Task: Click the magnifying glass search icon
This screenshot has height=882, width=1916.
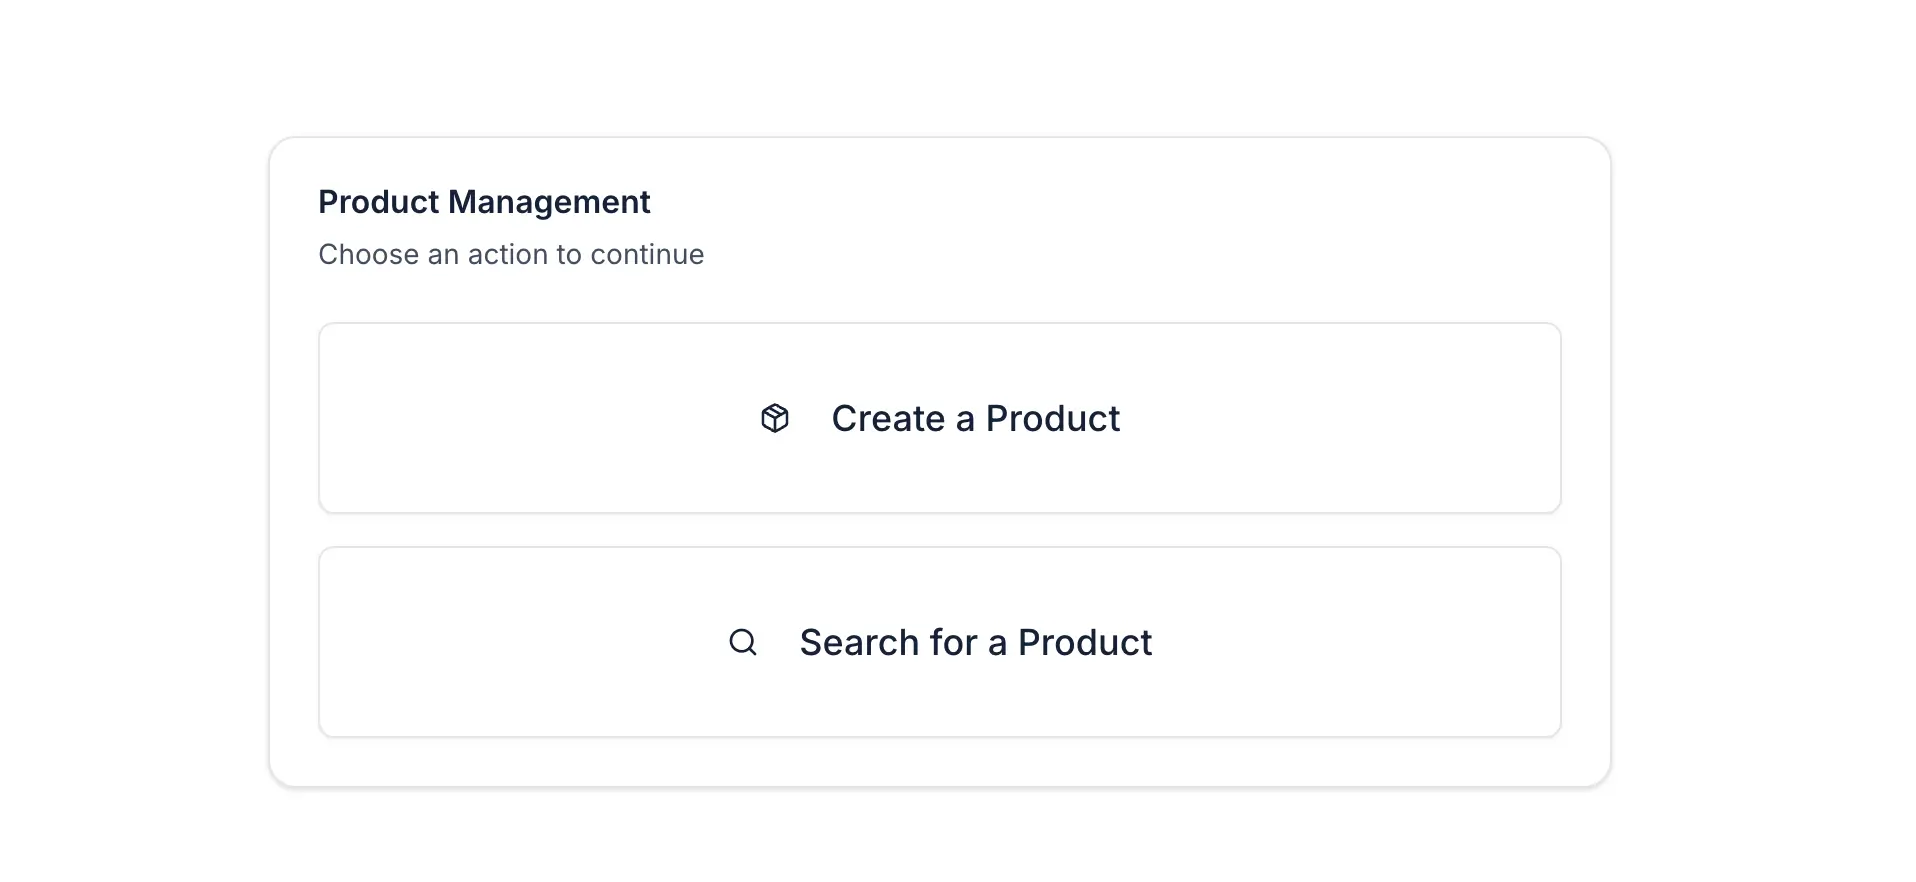Action: coord(742,642)
